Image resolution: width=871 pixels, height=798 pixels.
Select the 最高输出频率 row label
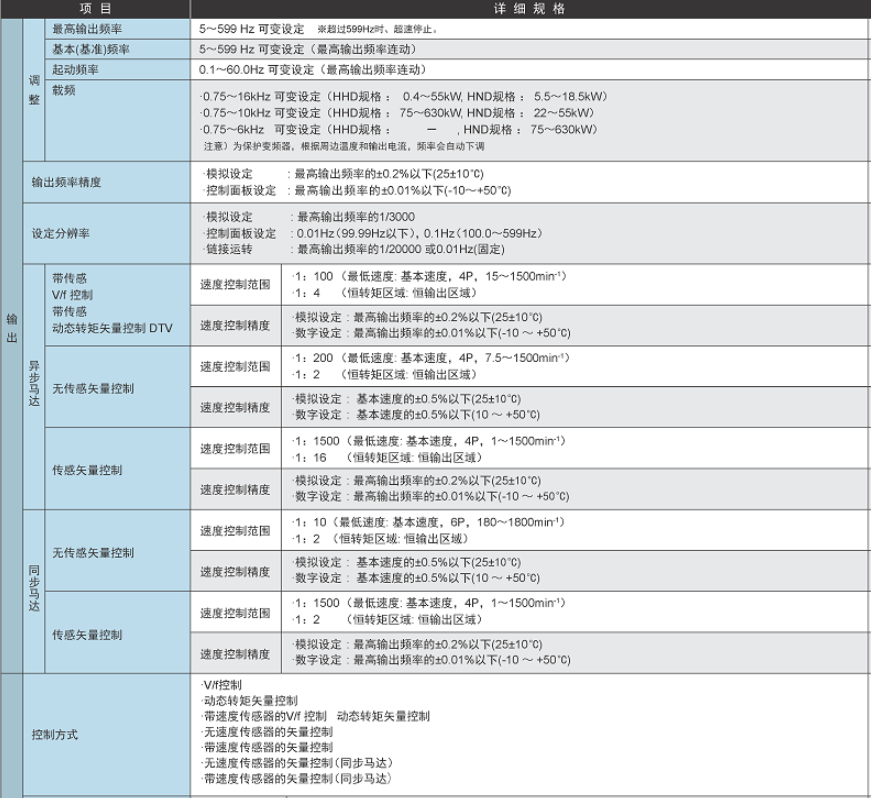pos(87,29)
